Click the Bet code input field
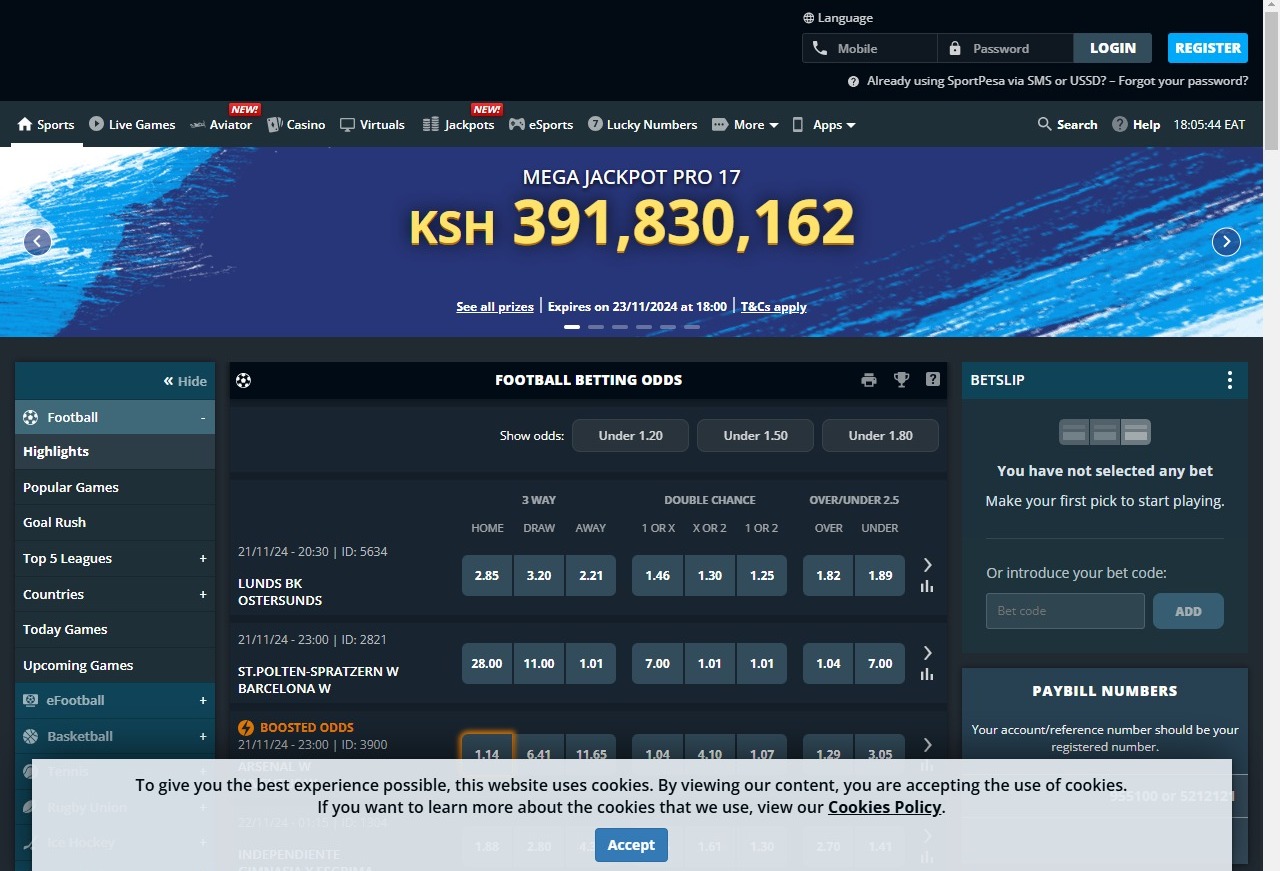Screen dimensions: 1280x871 point(1065,611)
